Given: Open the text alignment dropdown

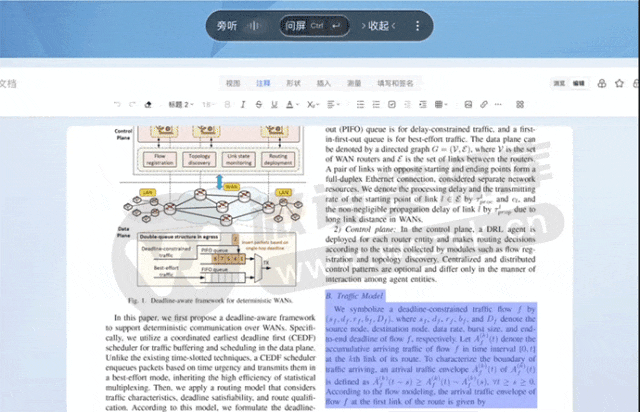Looking at the screenshot, I should [x=333, y=105].
